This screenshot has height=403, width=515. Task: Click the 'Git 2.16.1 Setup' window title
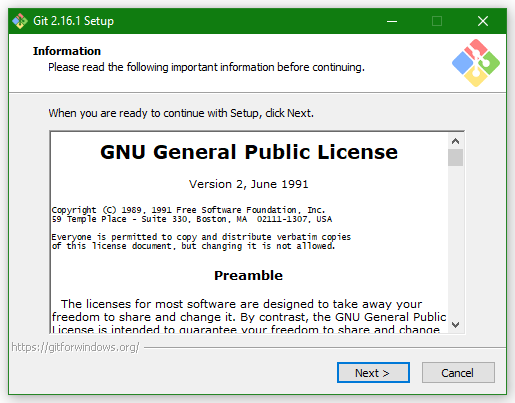pos(73,21)
